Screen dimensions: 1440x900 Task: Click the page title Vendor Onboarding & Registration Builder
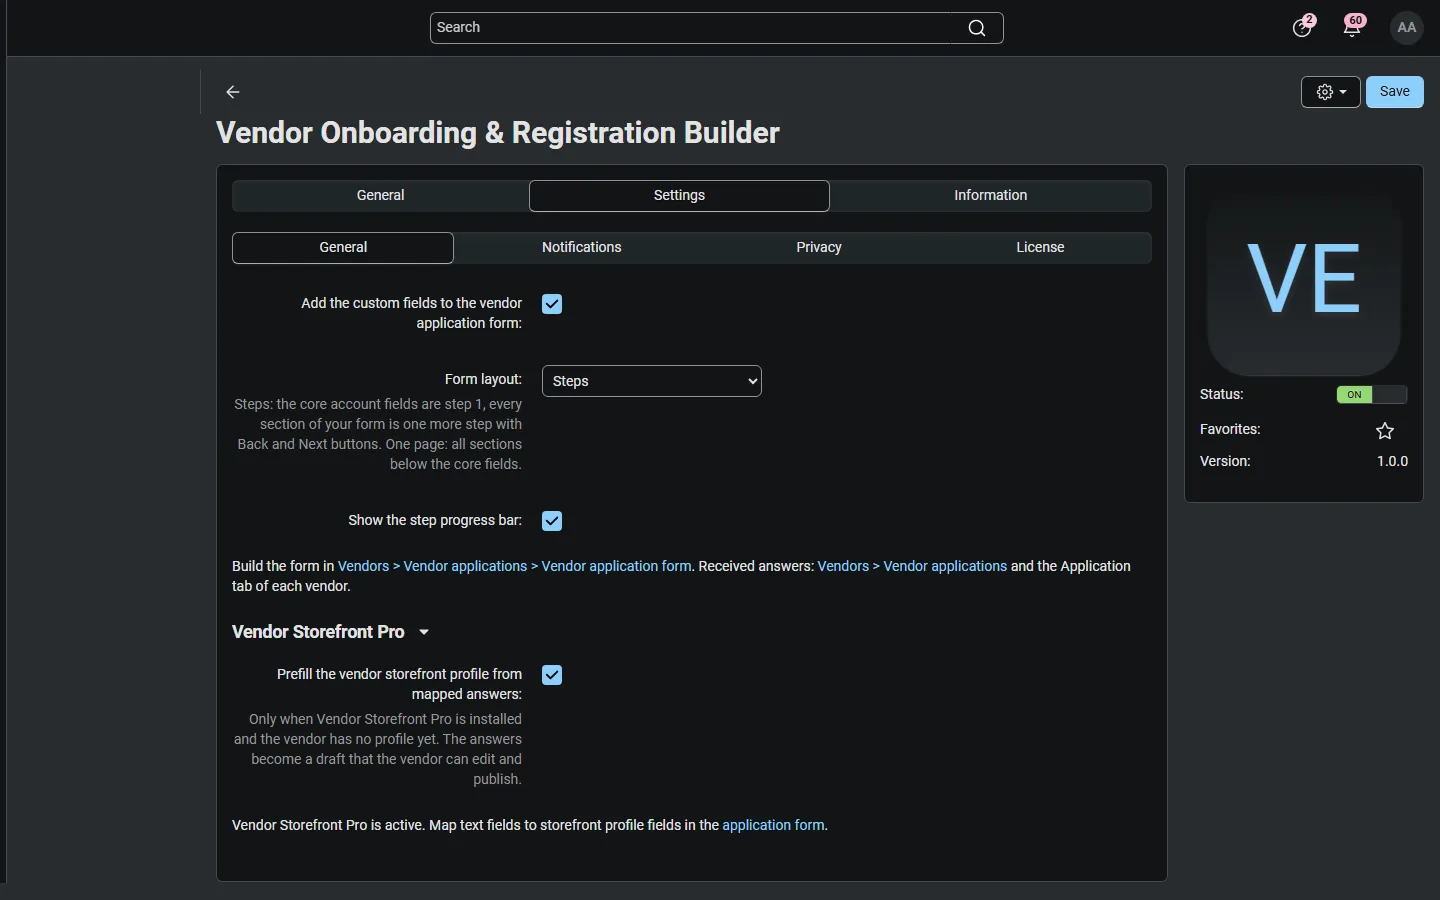click(498, 133)
